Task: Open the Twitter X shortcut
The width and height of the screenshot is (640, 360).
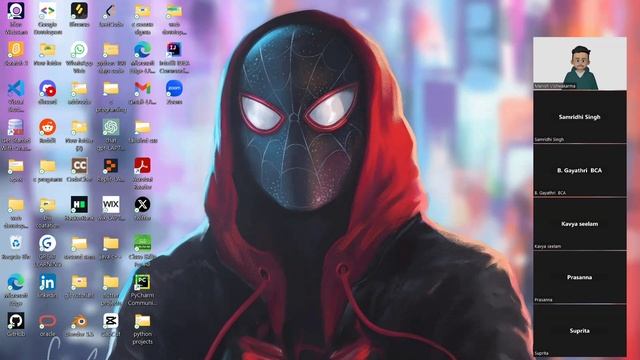Action: pos(142,204)
